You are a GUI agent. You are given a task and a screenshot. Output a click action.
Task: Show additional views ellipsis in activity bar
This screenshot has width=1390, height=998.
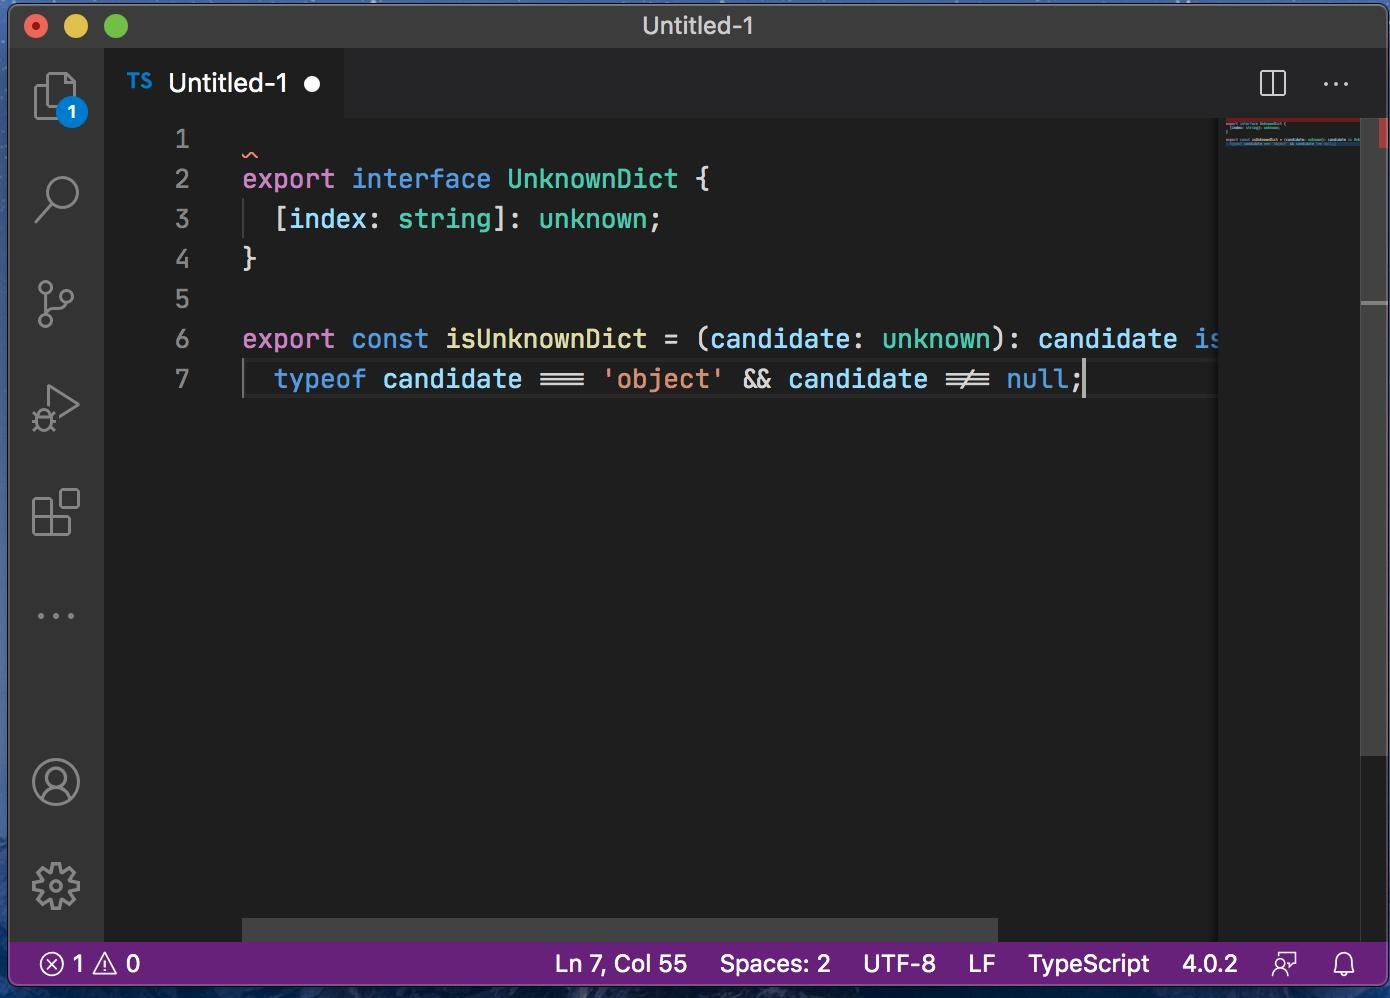56,616
